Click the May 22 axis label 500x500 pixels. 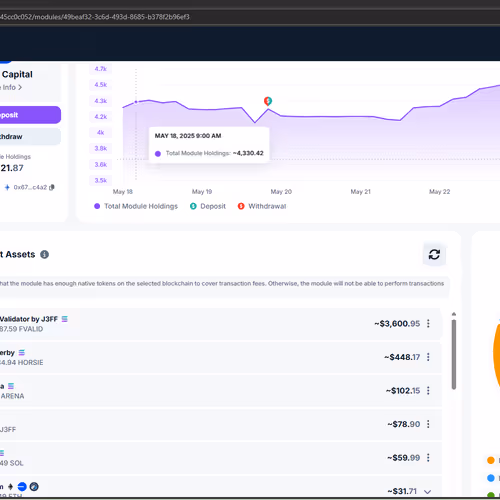tap(439, 192)
